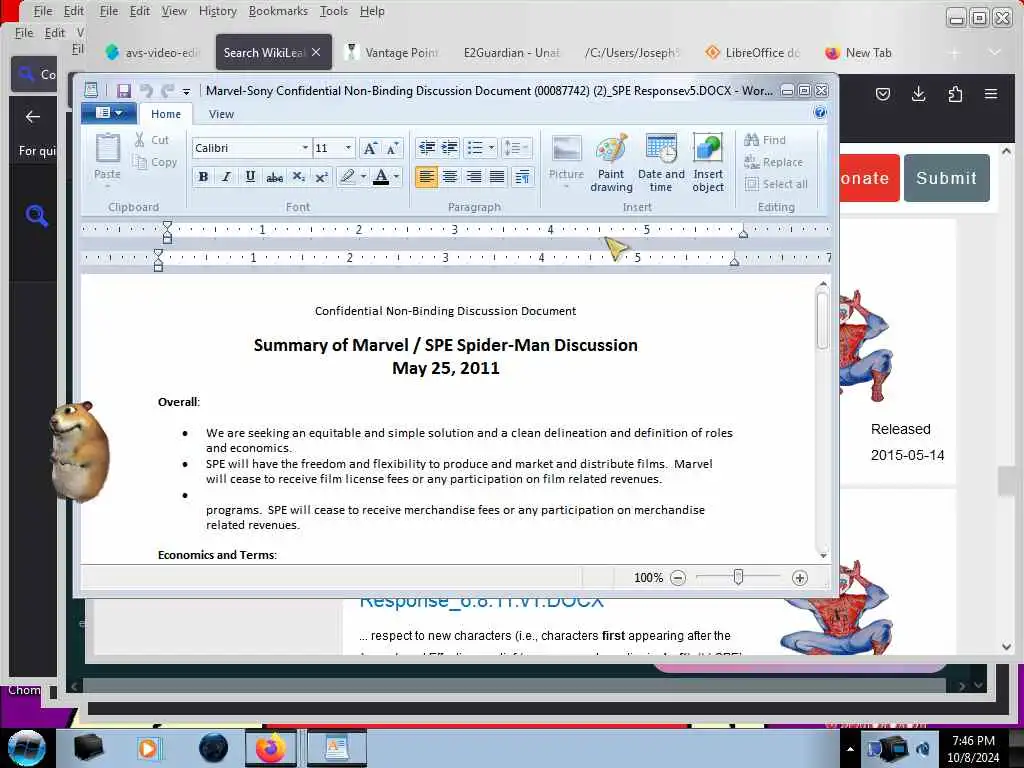Click the Firefox extensions puzzle icon

[955, 94]
